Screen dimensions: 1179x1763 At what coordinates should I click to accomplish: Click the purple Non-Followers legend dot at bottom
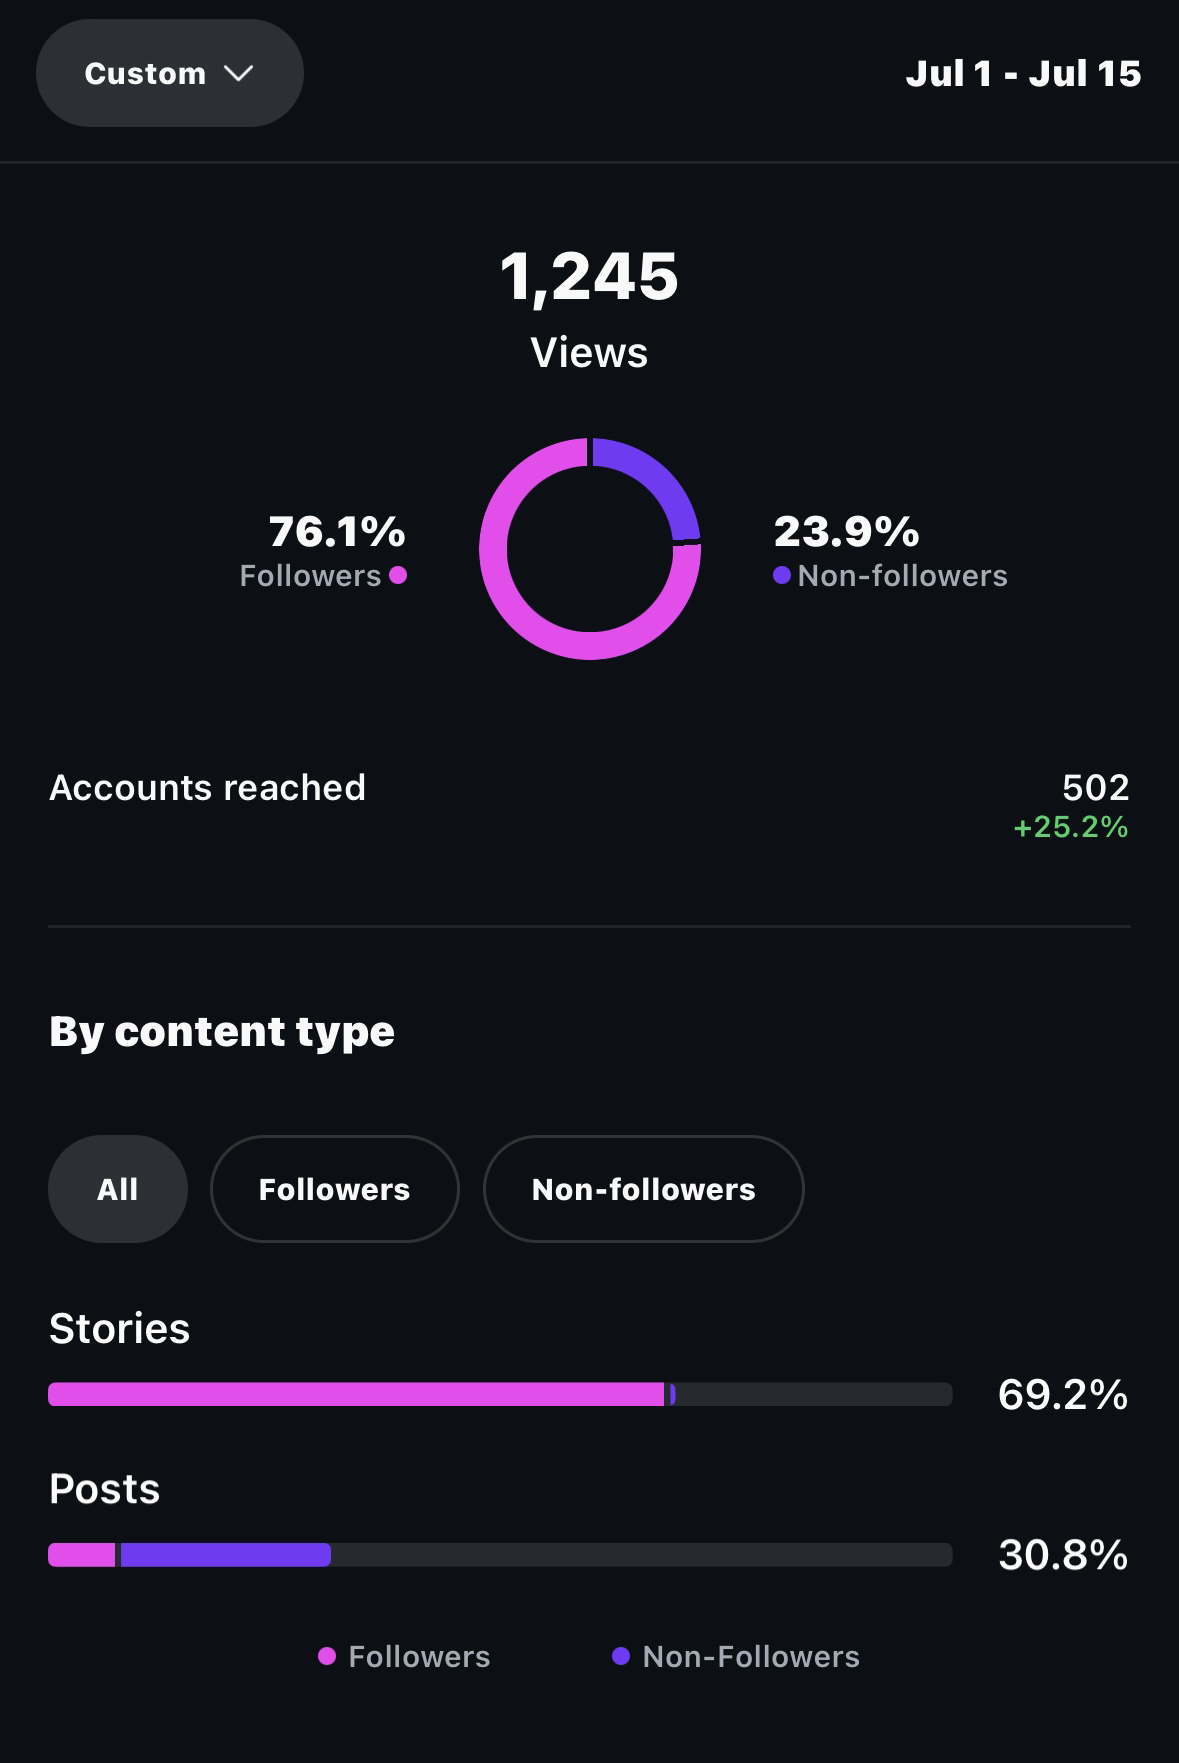click(x=621, y=1657)
